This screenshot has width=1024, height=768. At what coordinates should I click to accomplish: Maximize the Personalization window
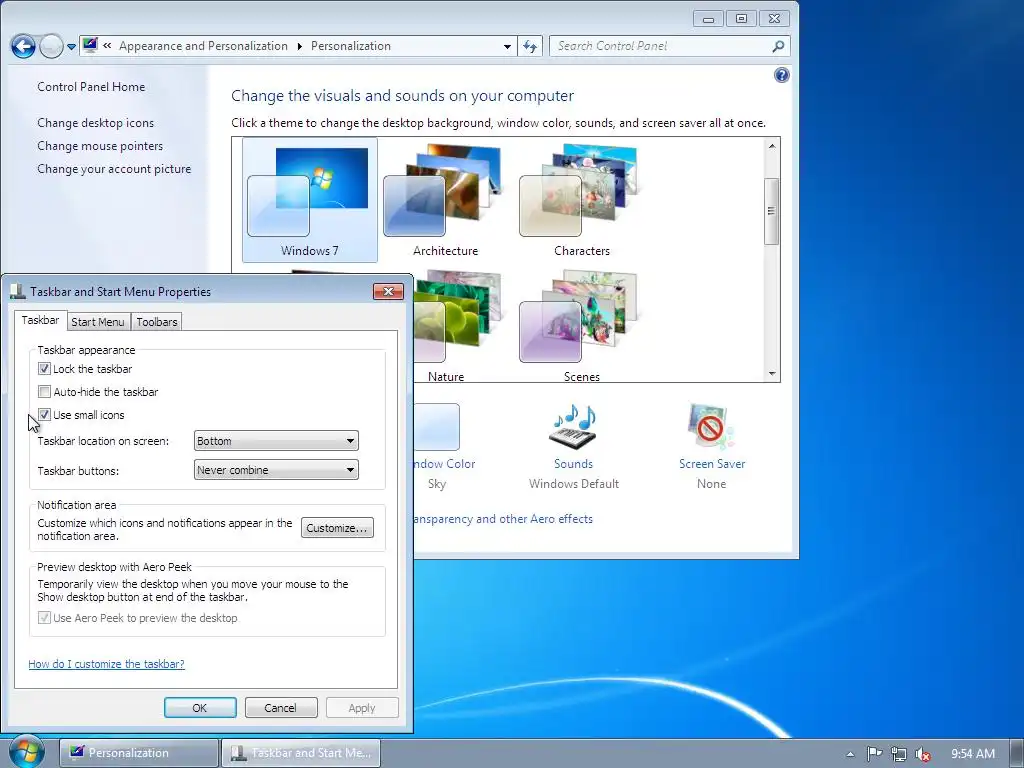click(x=741, y=19)
